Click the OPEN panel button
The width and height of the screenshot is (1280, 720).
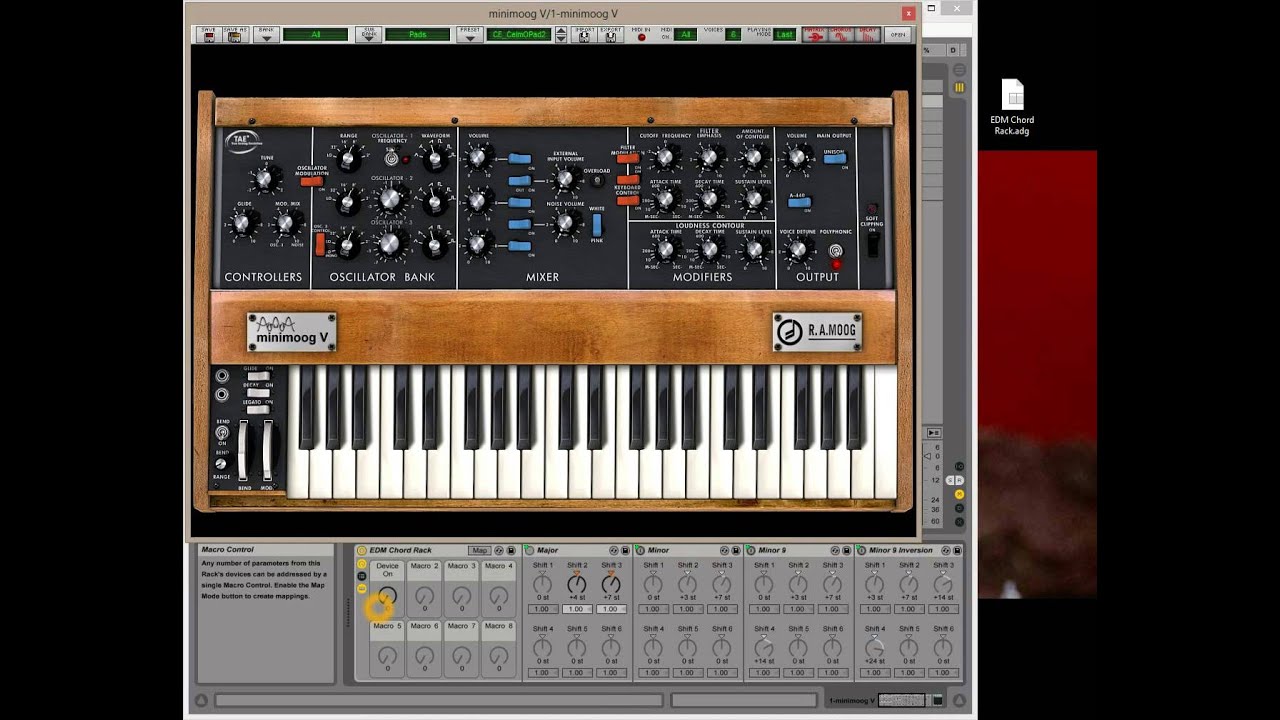tap(897, 35)
